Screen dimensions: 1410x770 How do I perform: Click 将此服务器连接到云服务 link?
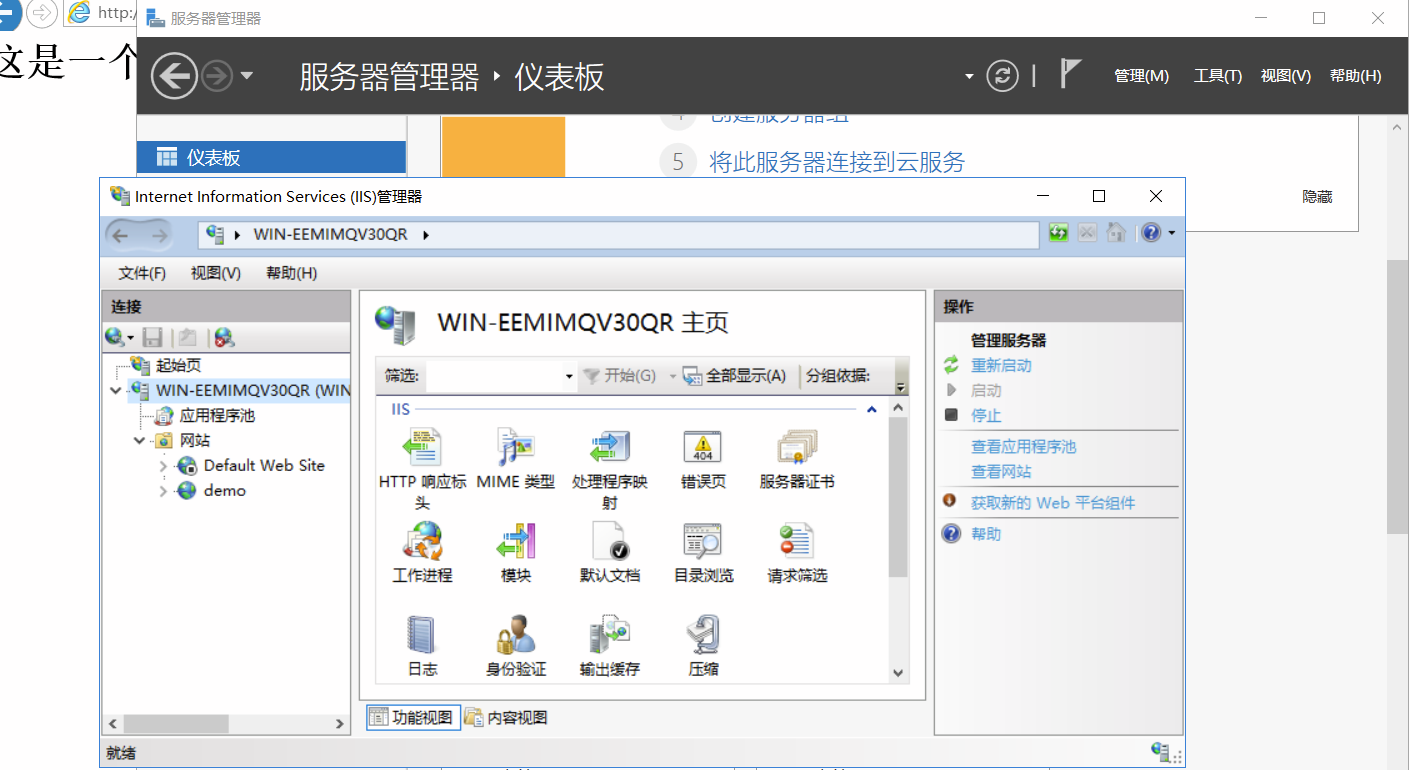tap(837, 162)
